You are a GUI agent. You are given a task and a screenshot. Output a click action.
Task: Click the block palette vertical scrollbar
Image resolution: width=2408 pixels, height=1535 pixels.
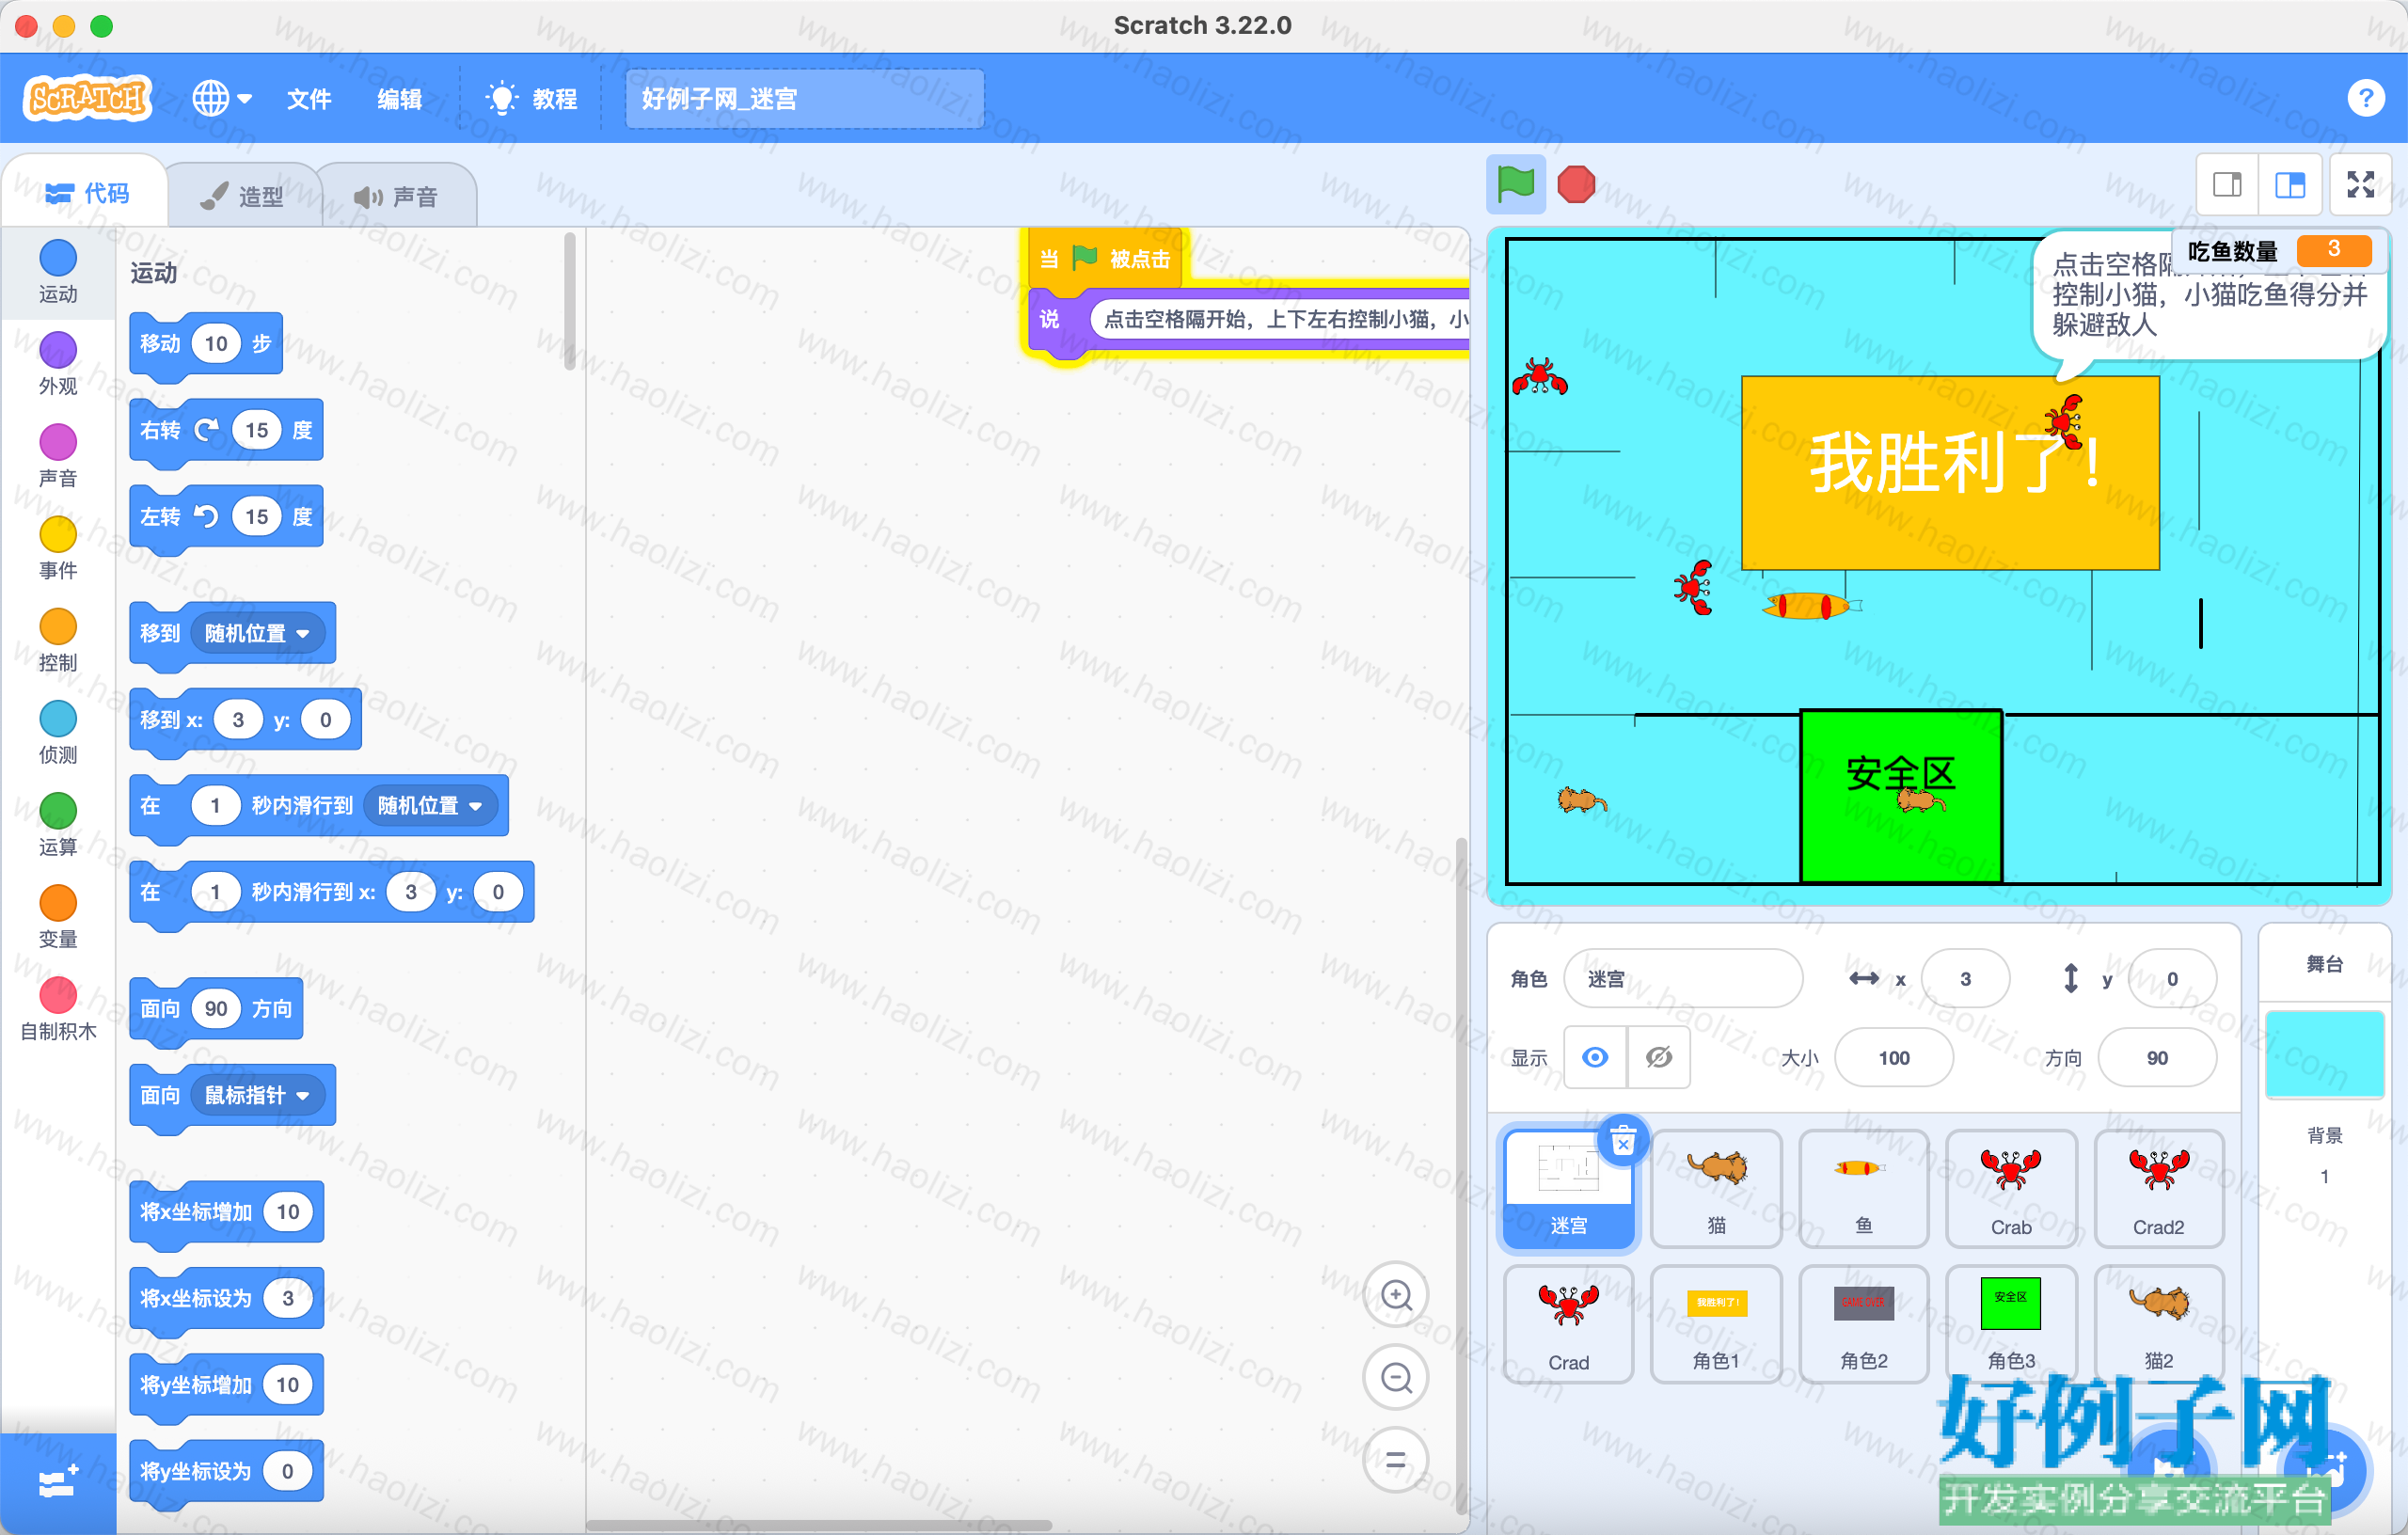tap(569, 300)
